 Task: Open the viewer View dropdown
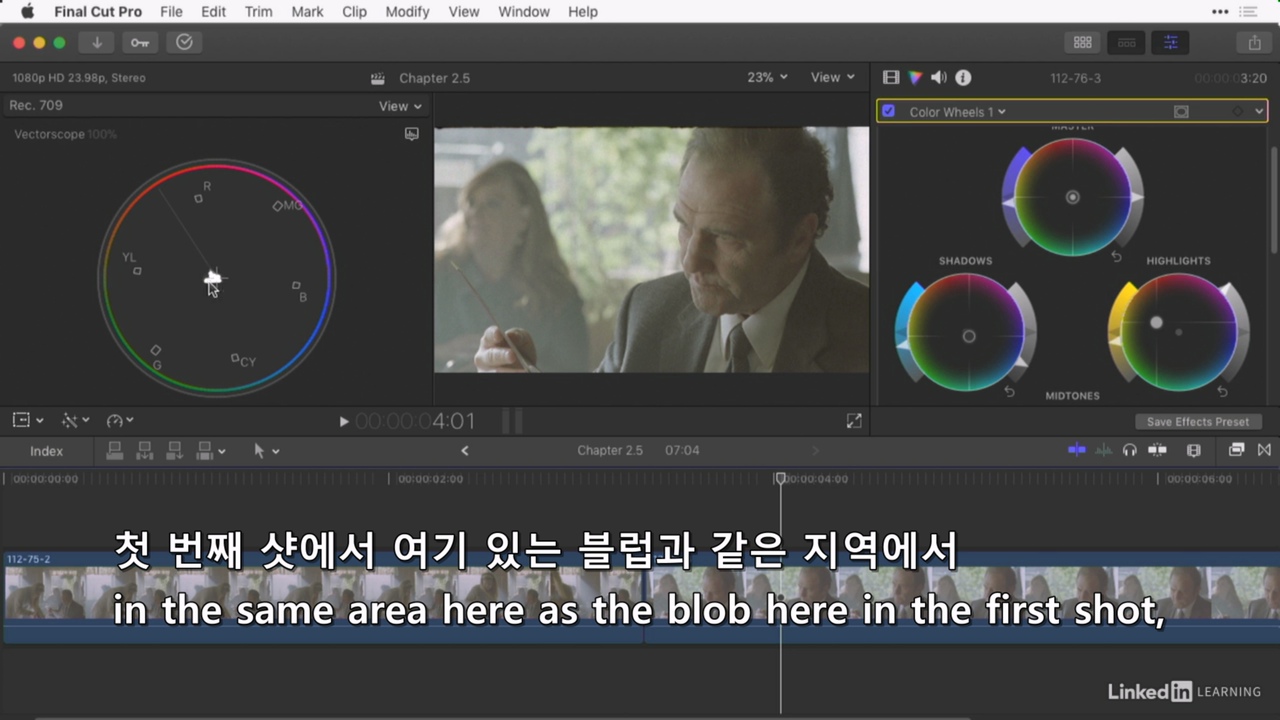tap(833, 77)
